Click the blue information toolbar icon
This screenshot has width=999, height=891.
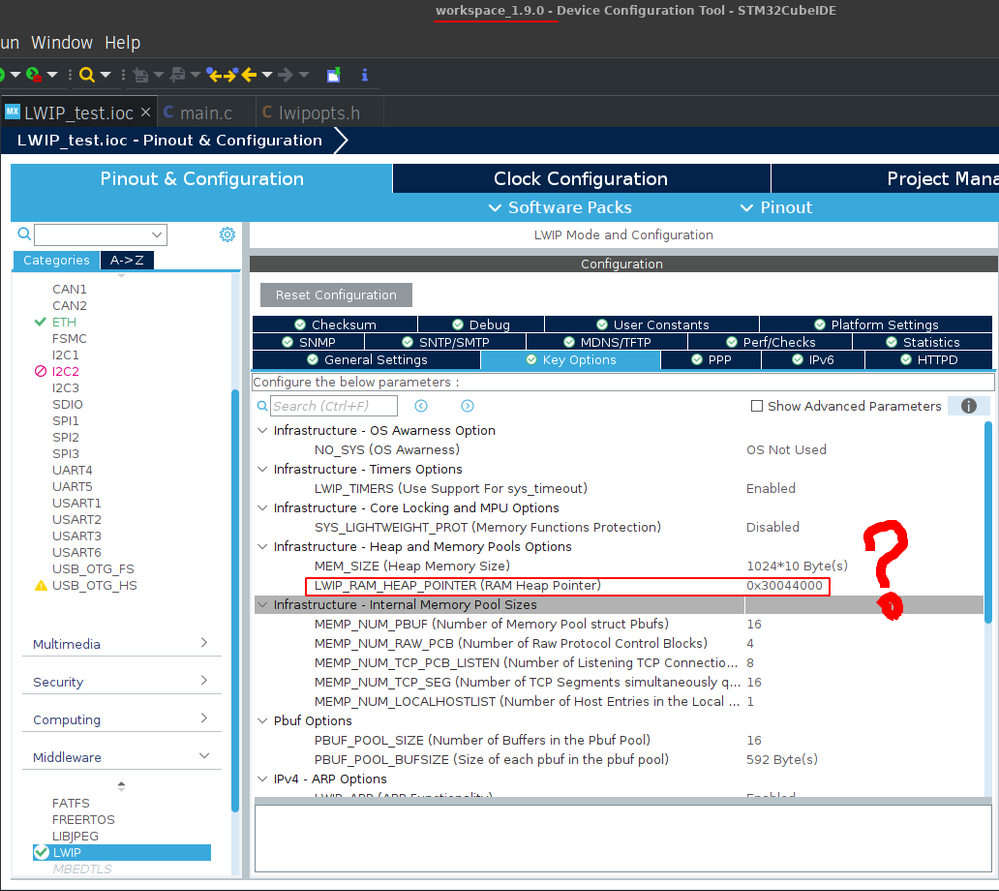tap(364, 75)
